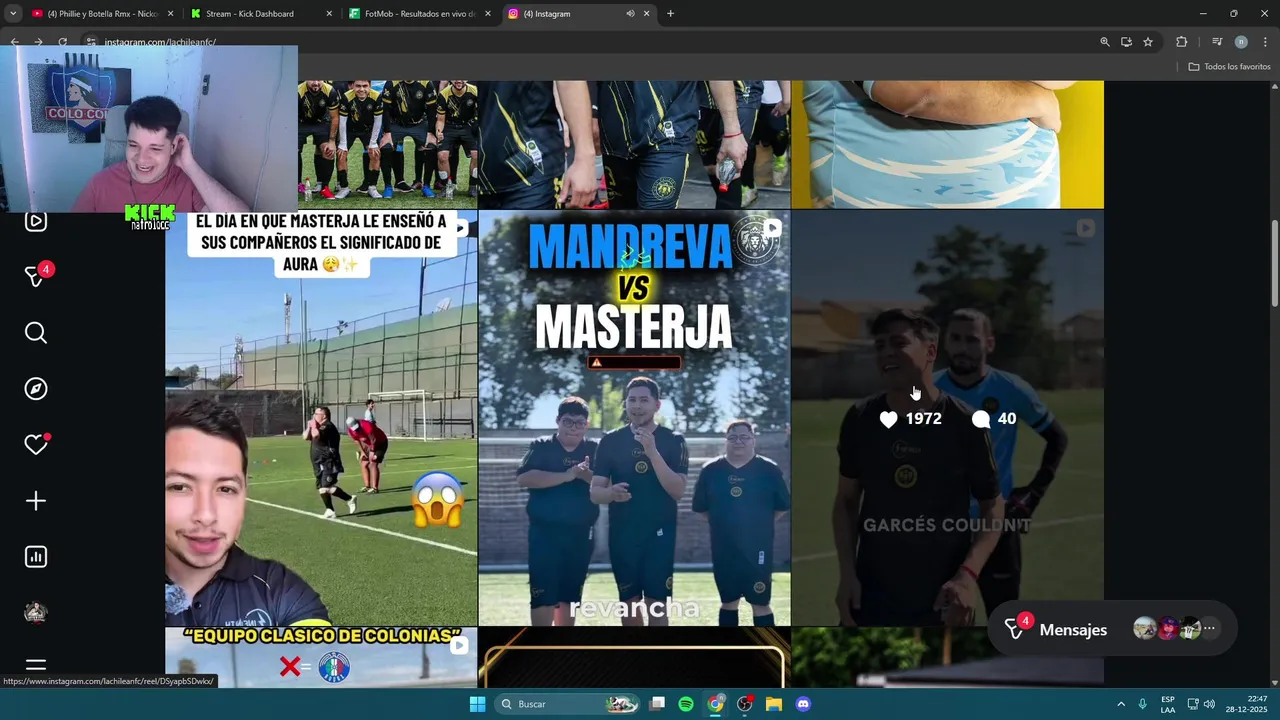Viewport: 1280px width, 720px height.
Task: Click the install app icon in address bar
Action: pyautogui.click(x=1126, y=42)
